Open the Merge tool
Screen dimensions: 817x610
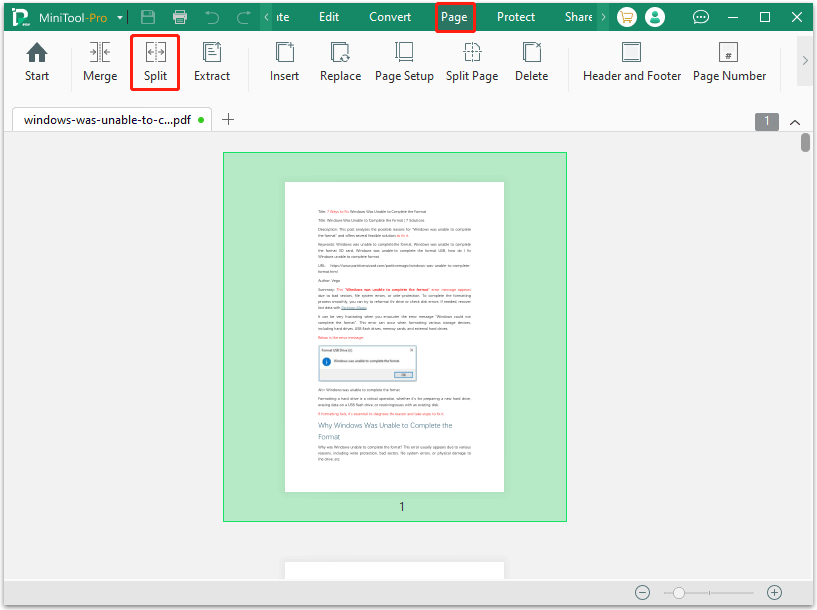tap(99, 62)
